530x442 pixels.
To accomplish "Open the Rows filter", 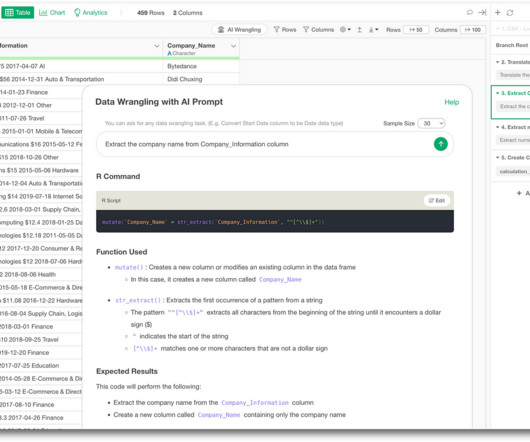I will click(x=285, y=30).
